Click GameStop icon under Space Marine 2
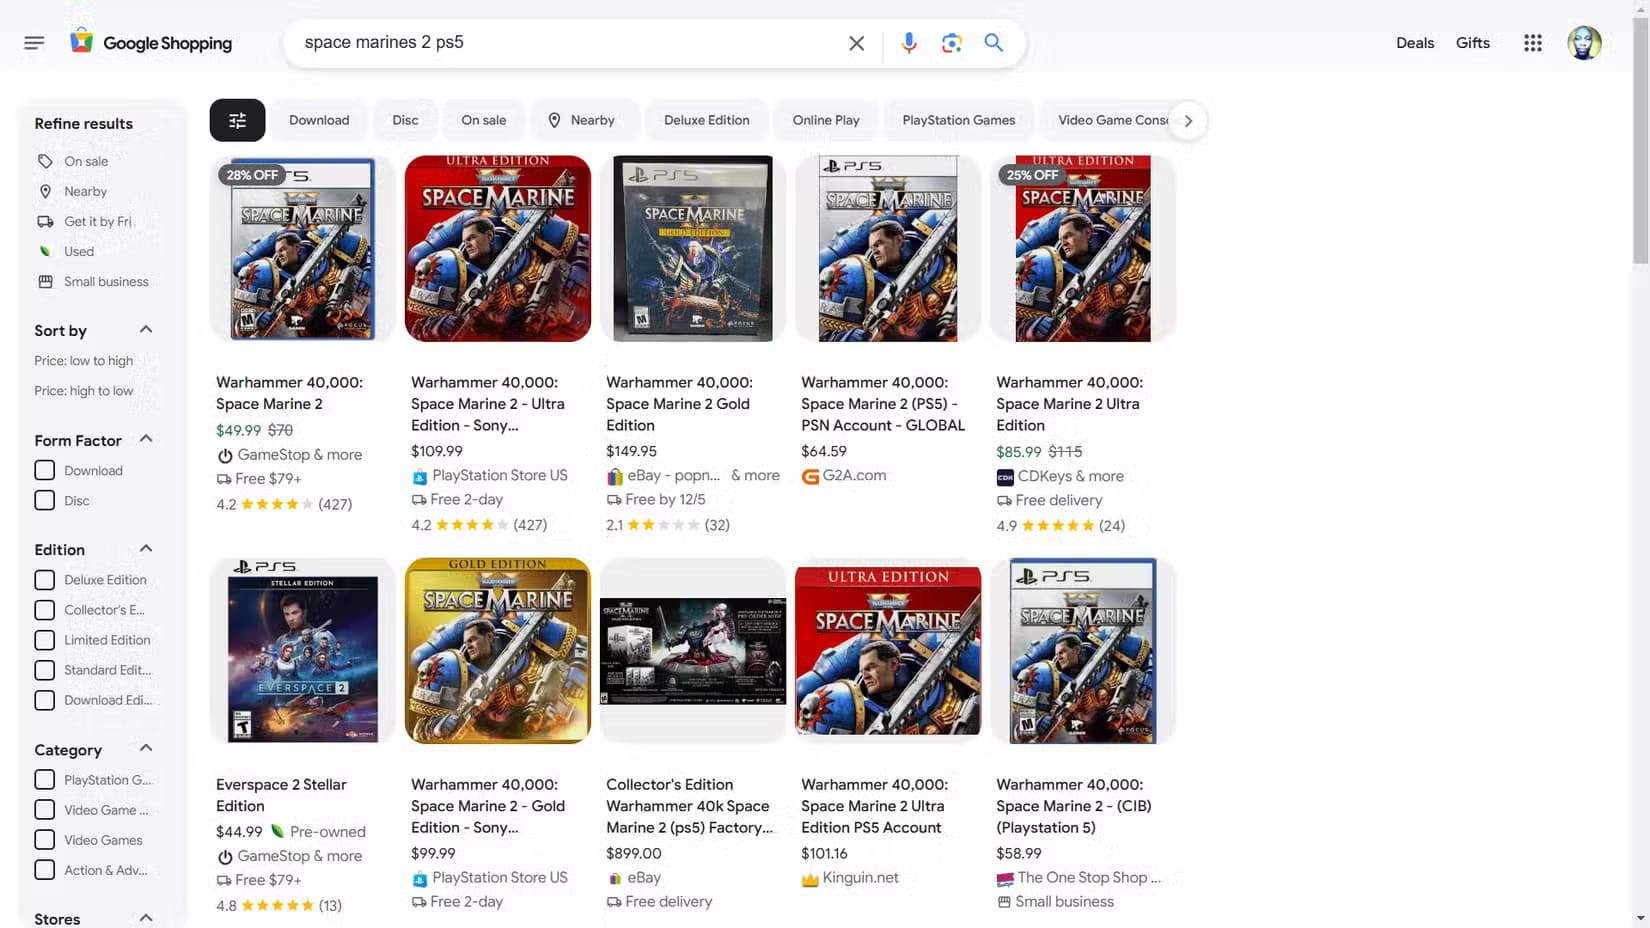This screenshot has height=928, width=1650. point(225,455)
